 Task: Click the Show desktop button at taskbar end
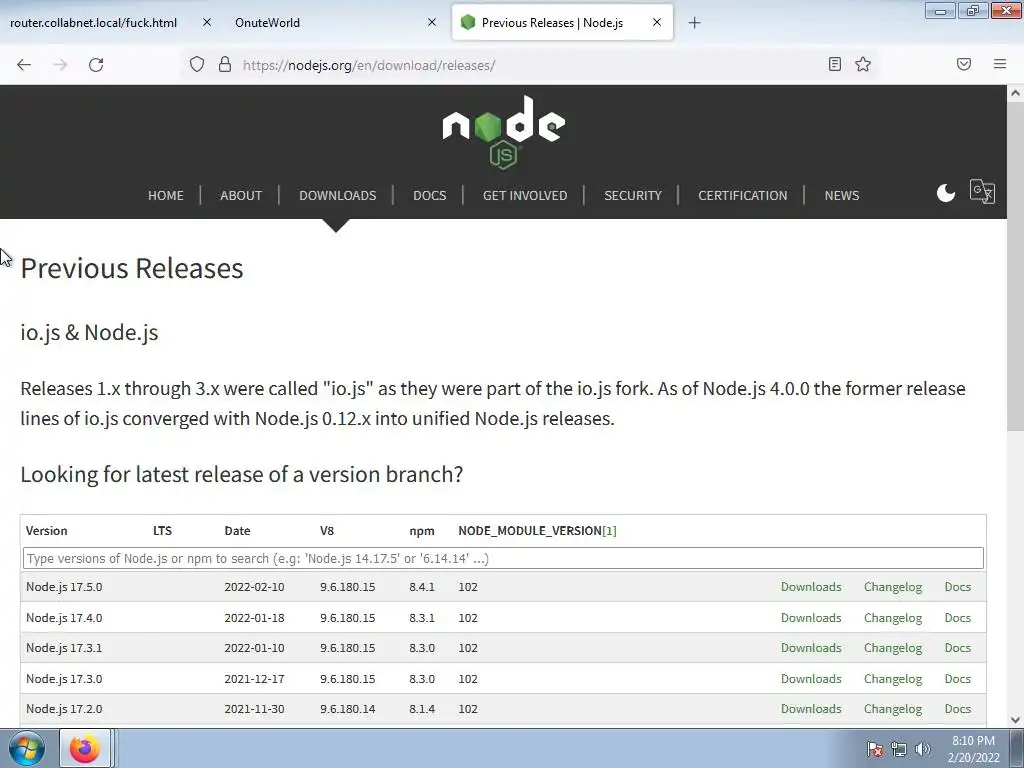pyautogui.click(x=1017, y=749)
